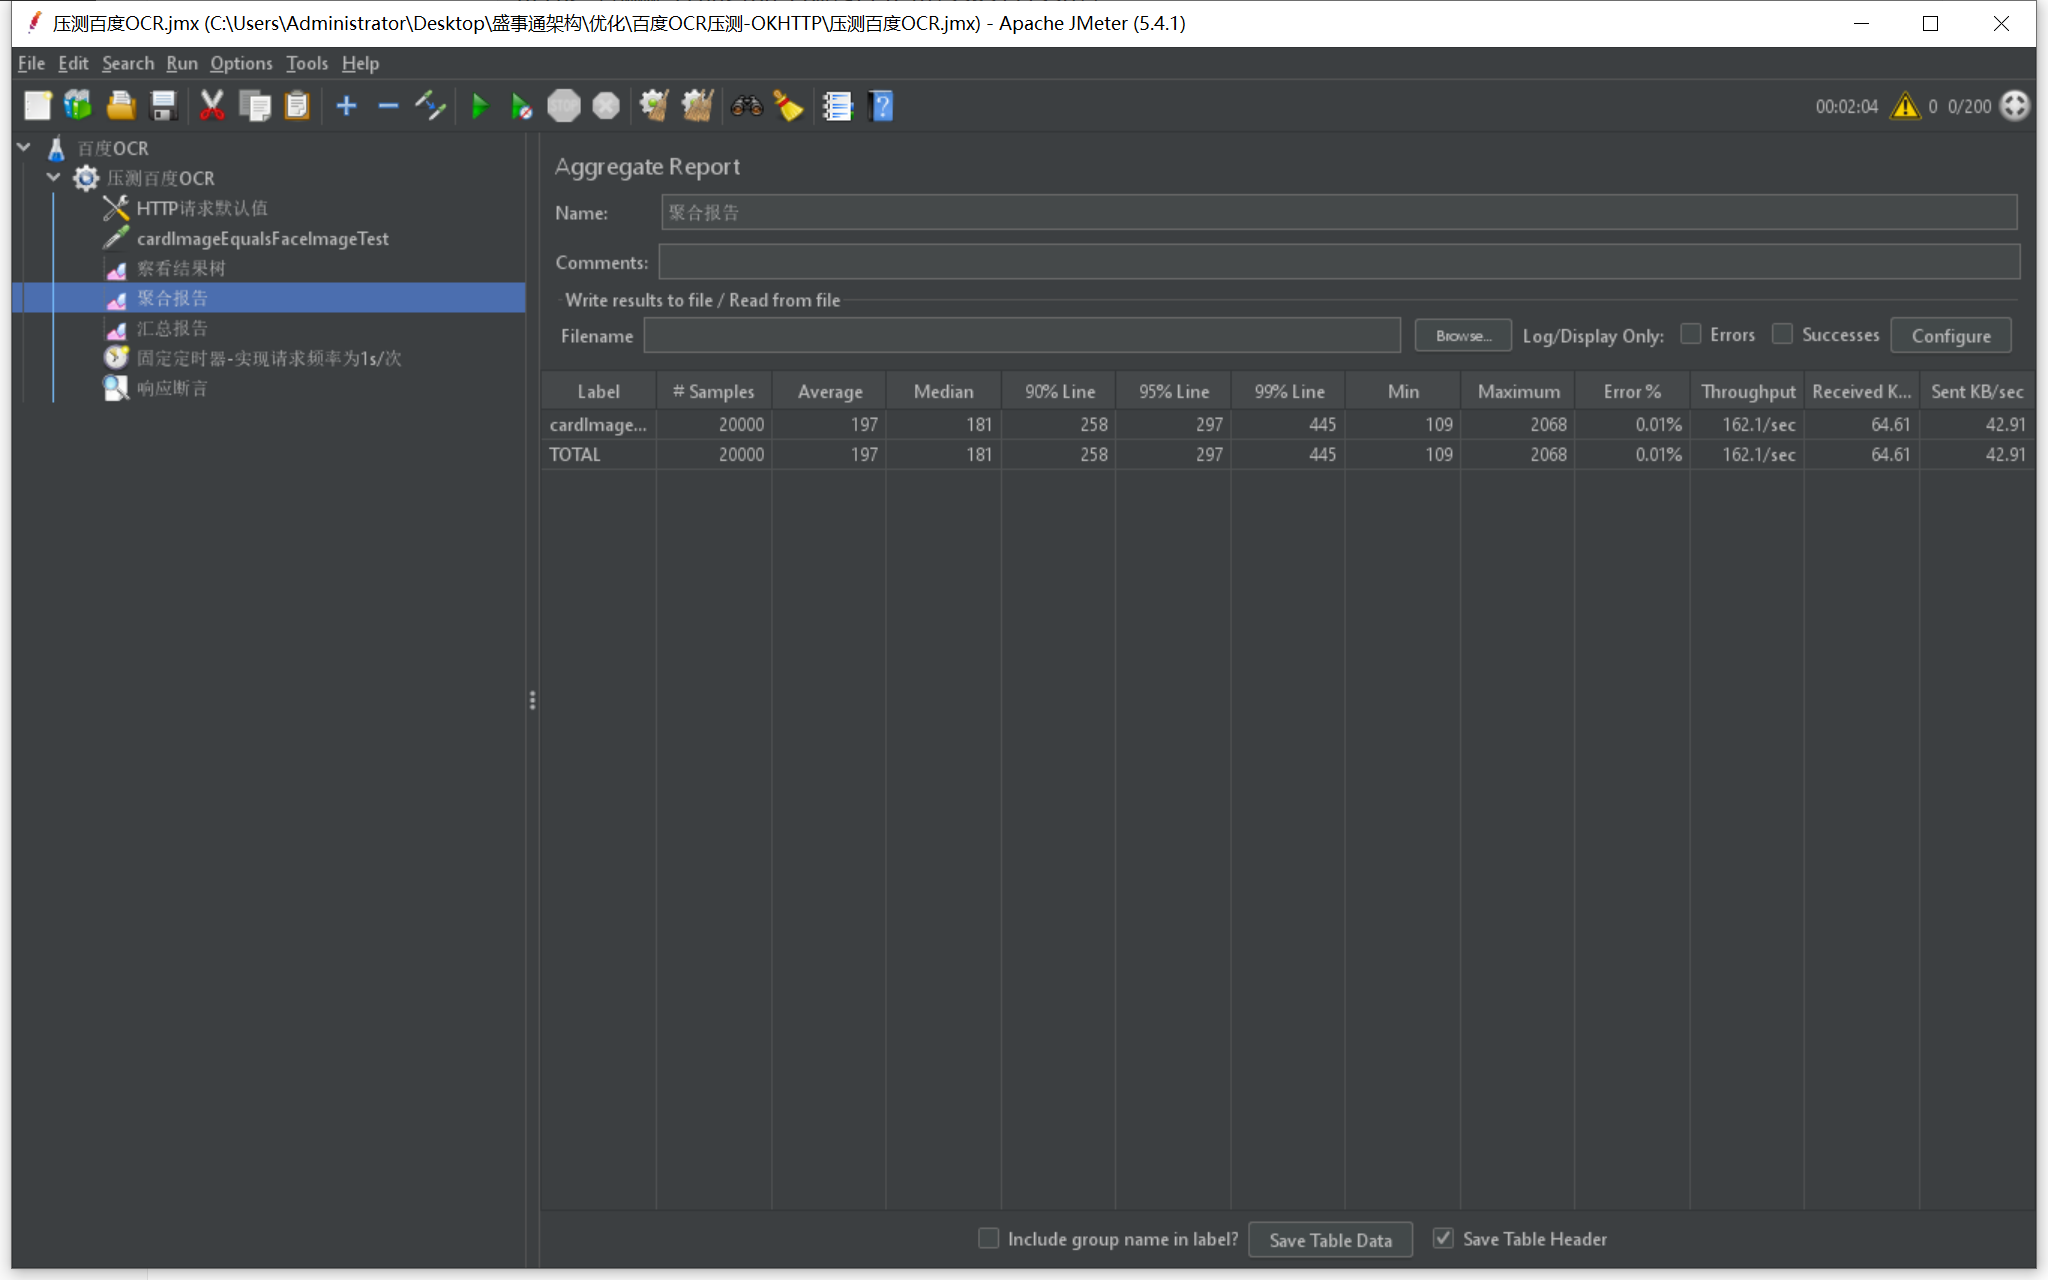Click the Configure button for result saving

click(x=1949, y=335)
